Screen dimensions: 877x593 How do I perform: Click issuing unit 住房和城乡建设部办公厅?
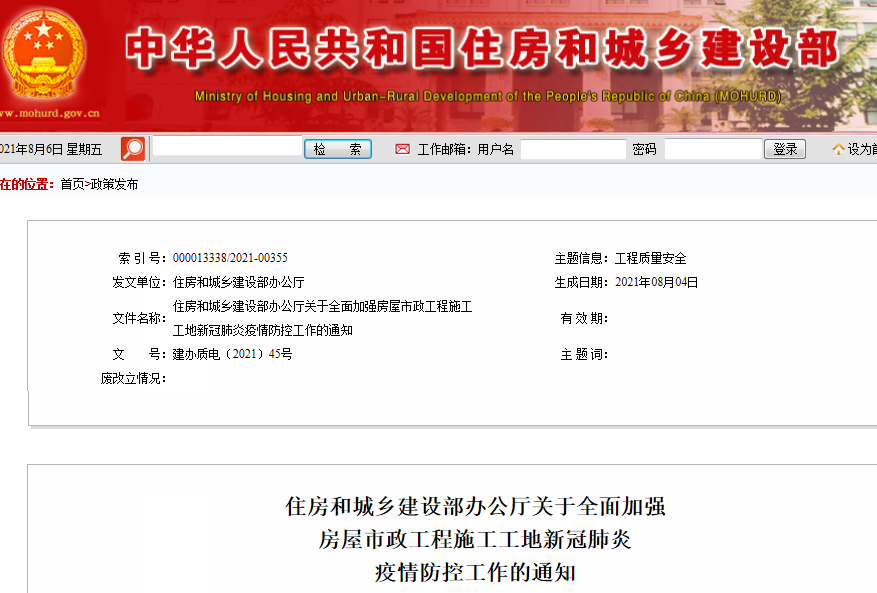238,283
